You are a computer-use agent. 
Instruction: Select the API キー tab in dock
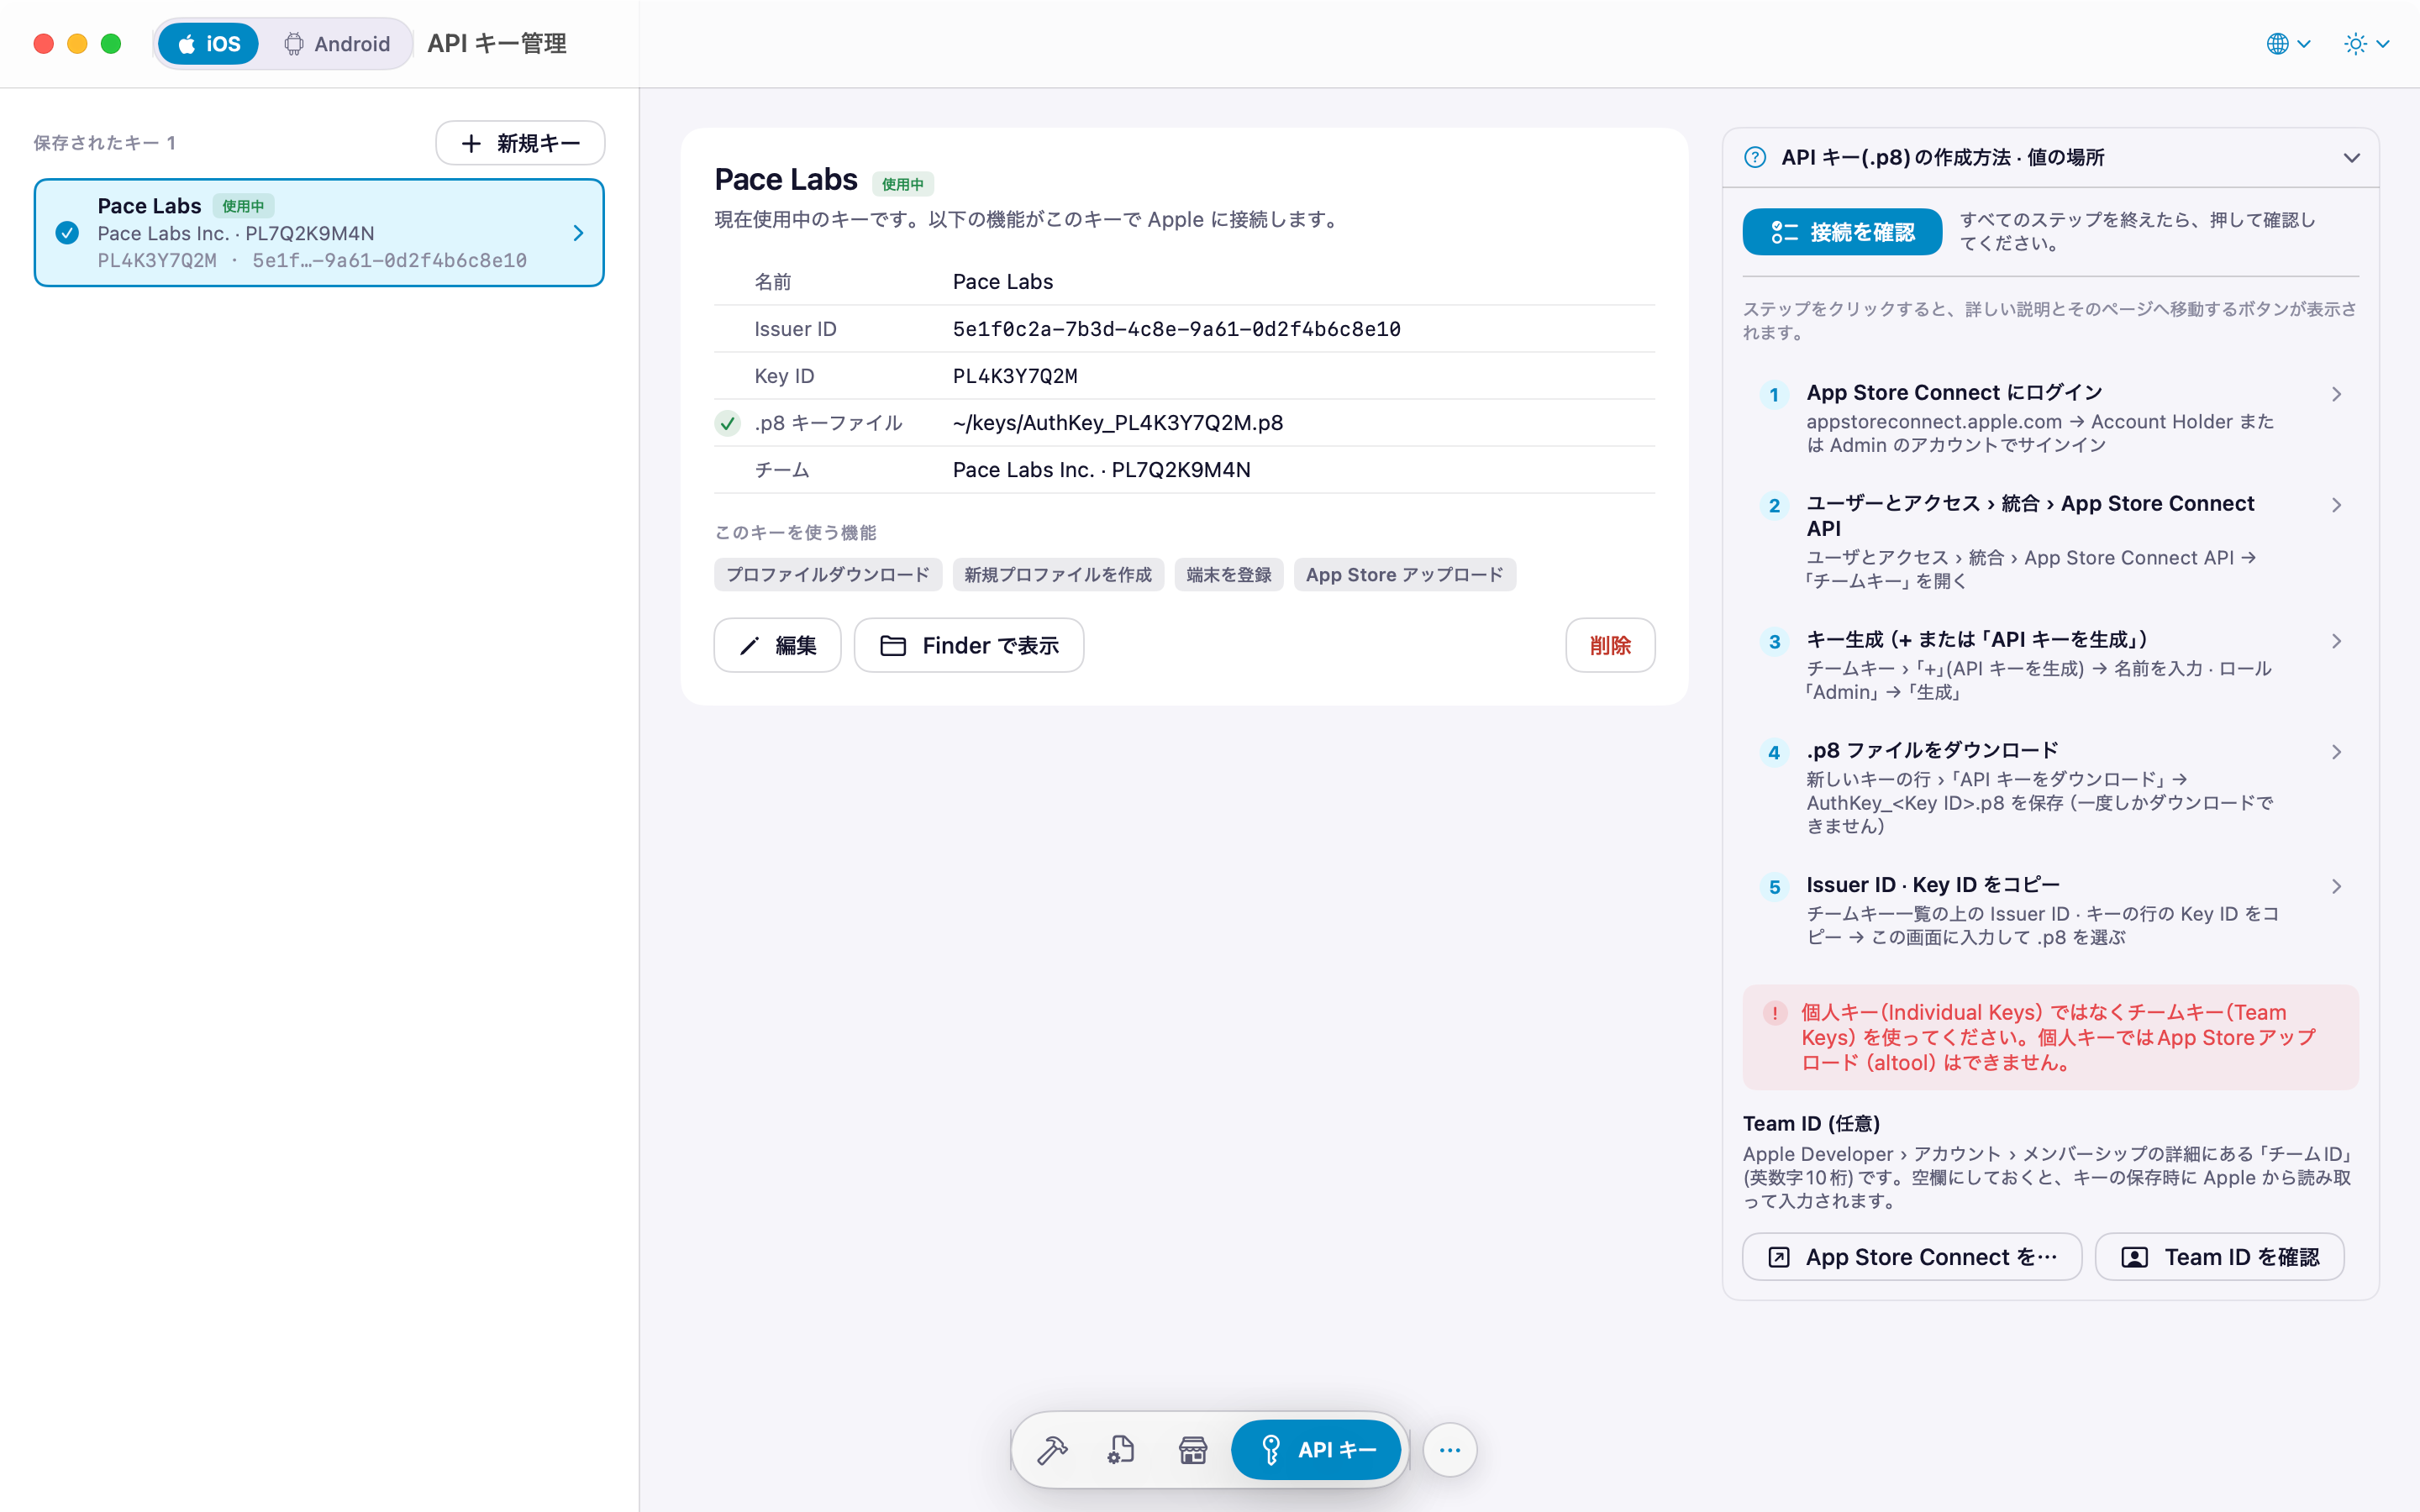(x=1315, y=1449)
